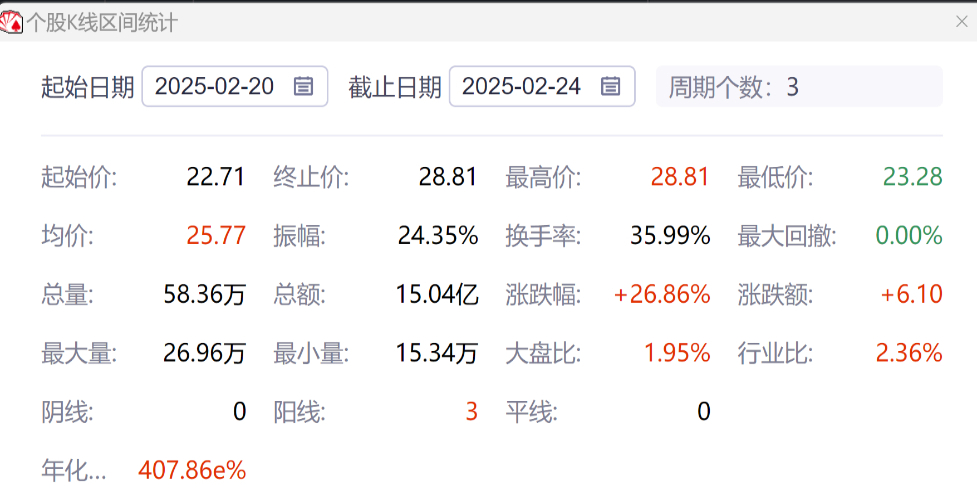Image resolution: width=977 pixels, height=500 pixels.
Task: Select the 周期个数 box showing 3
Action: pos(798,87)
